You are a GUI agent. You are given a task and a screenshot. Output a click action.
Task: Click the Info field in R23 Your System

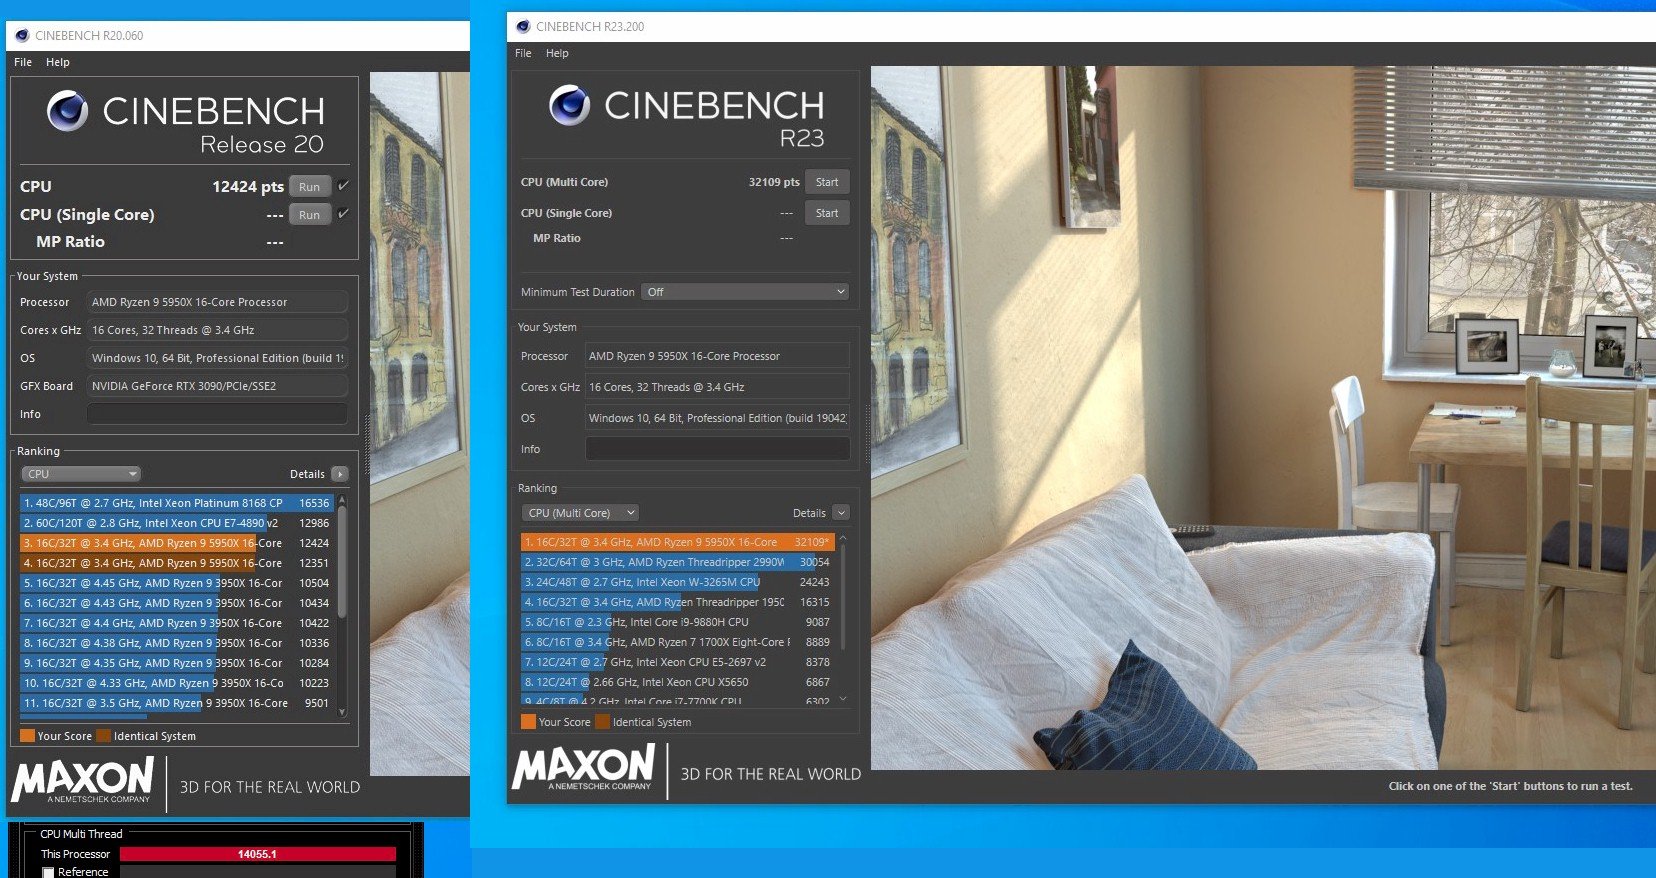click(x=717, y=449)
